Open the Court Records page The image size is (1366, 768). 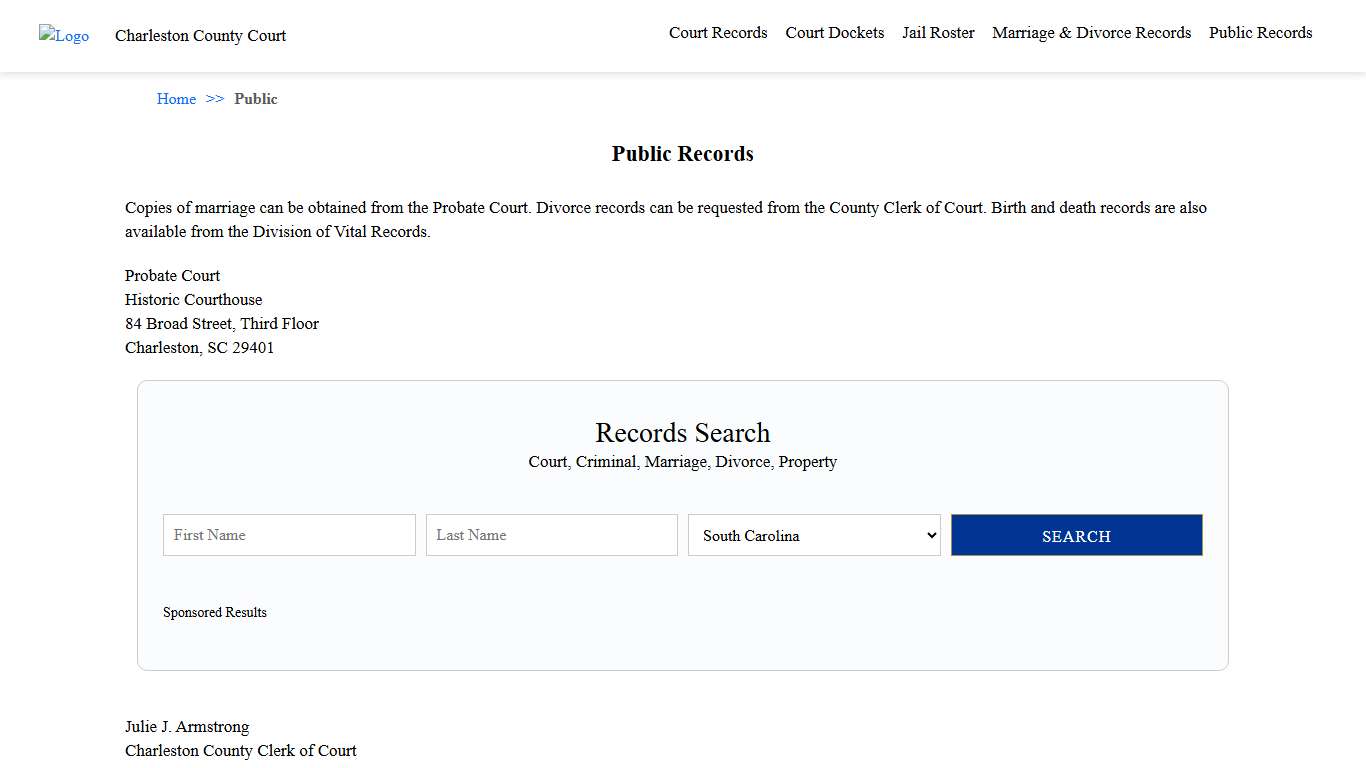tap(717, 32)
